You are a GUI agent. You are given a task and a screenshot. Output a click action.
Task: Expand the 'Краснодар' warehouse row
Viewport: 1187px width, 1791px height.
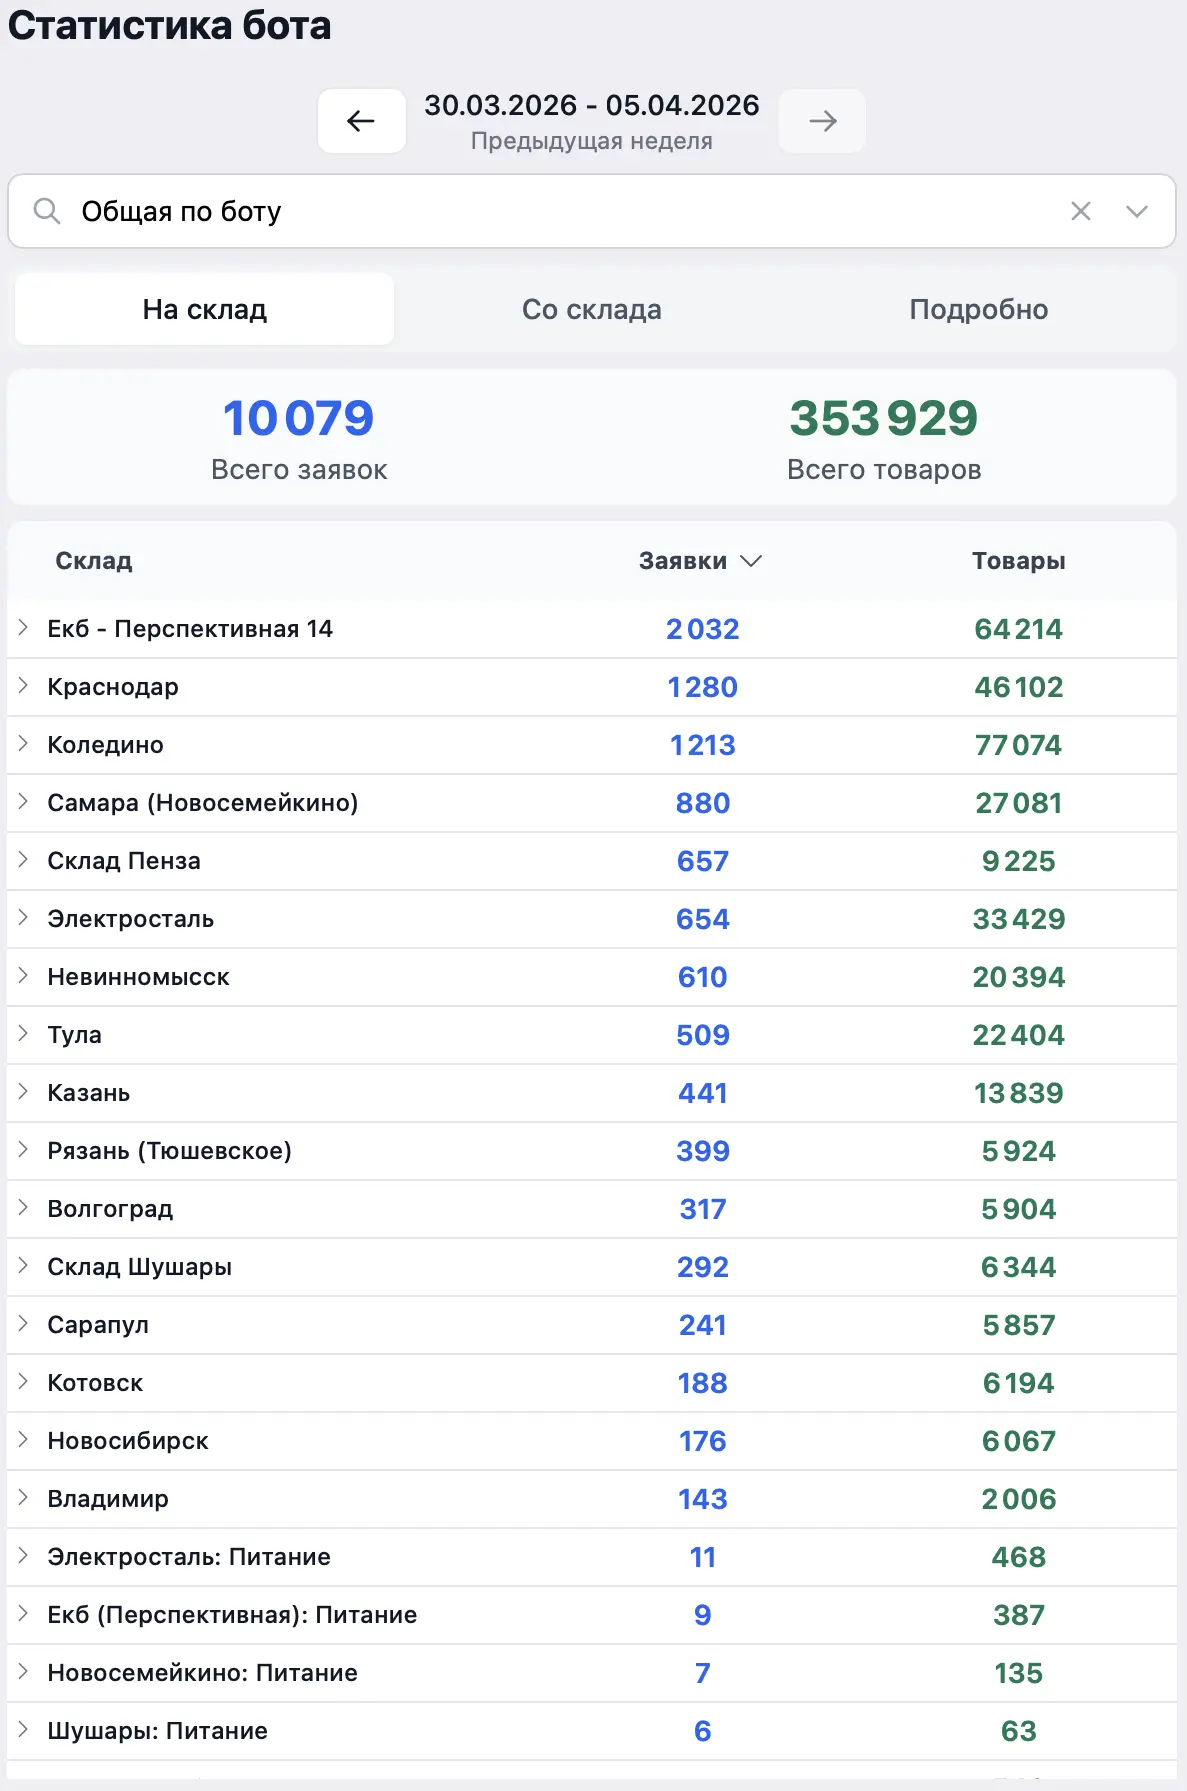[23, 686]
